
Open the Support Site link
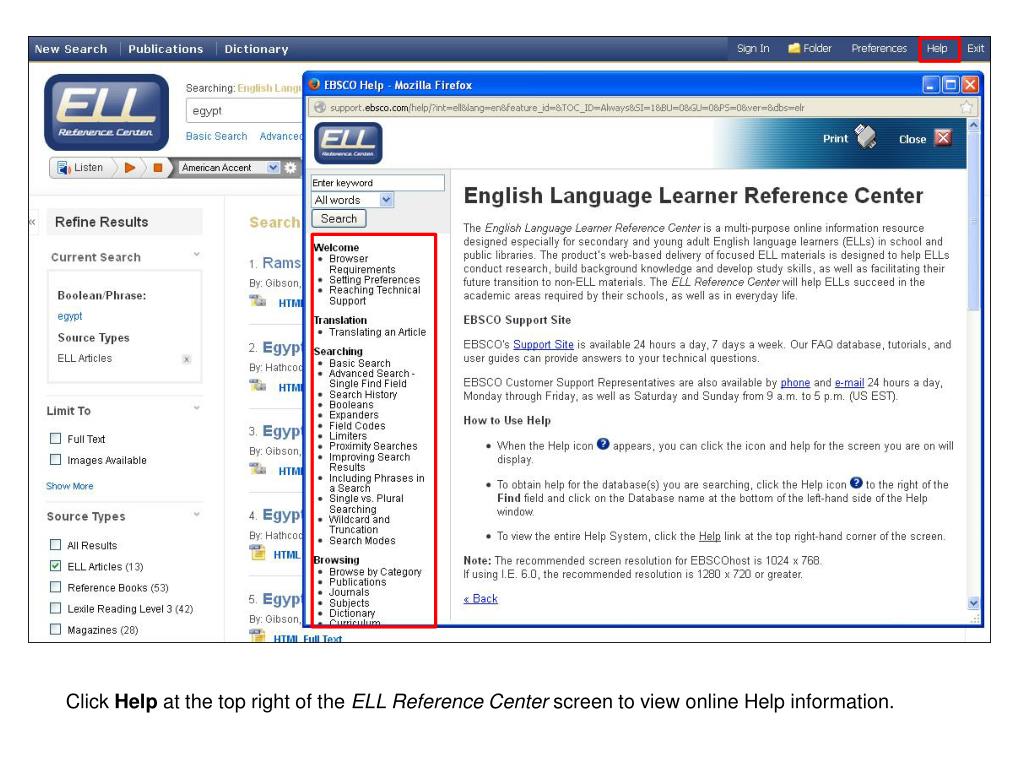[x=543, y=344]
